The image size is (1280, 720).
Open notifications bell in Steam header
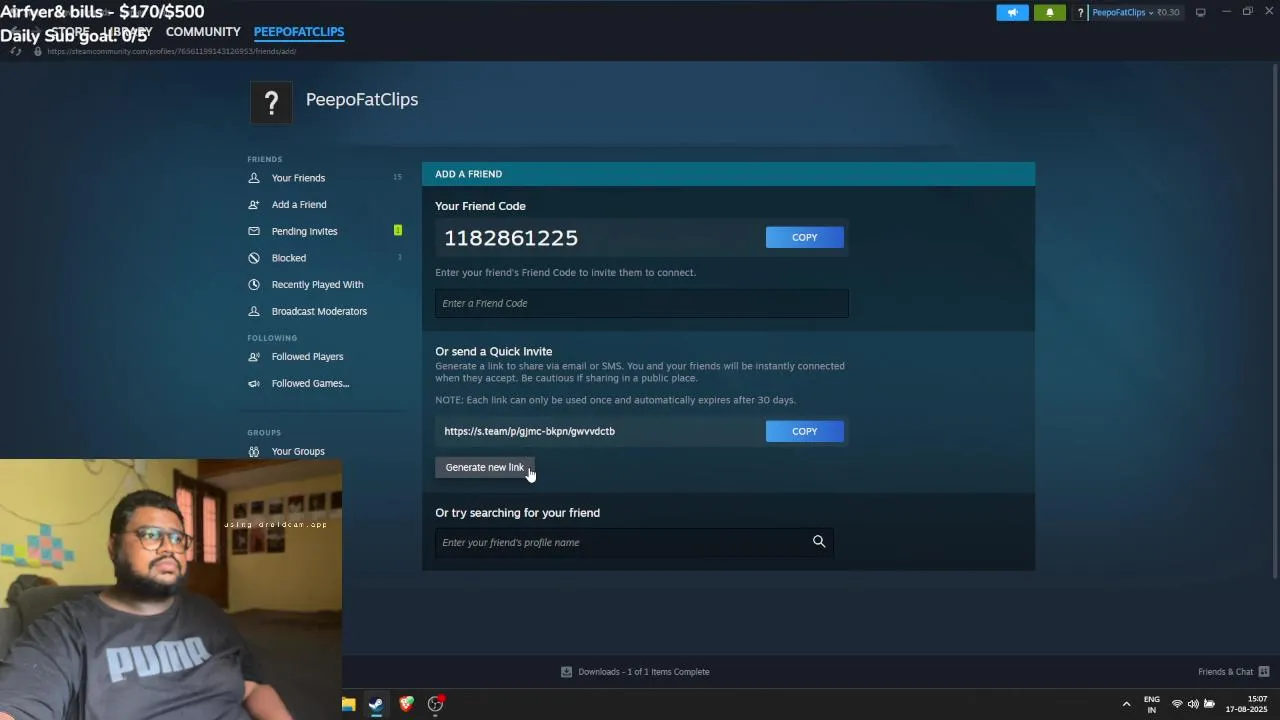point(1049,13)
